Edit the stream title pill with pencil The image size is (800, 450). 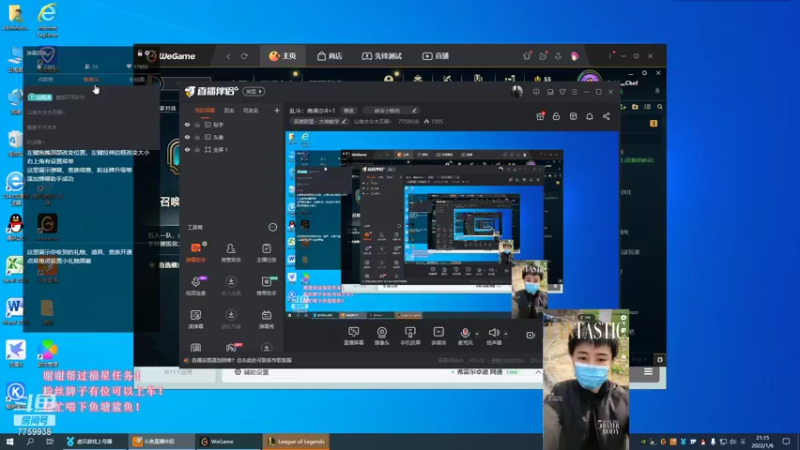(391, 110)
